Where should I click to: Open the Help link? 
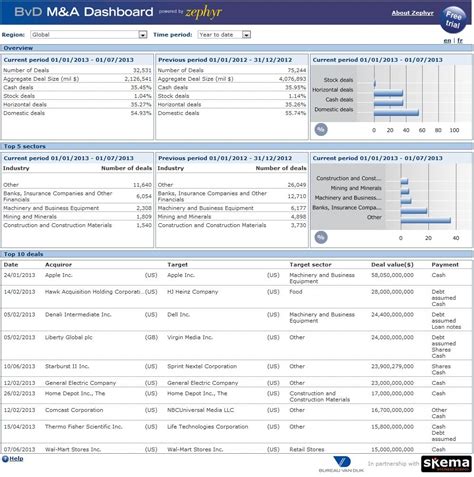tap(16, 459)
